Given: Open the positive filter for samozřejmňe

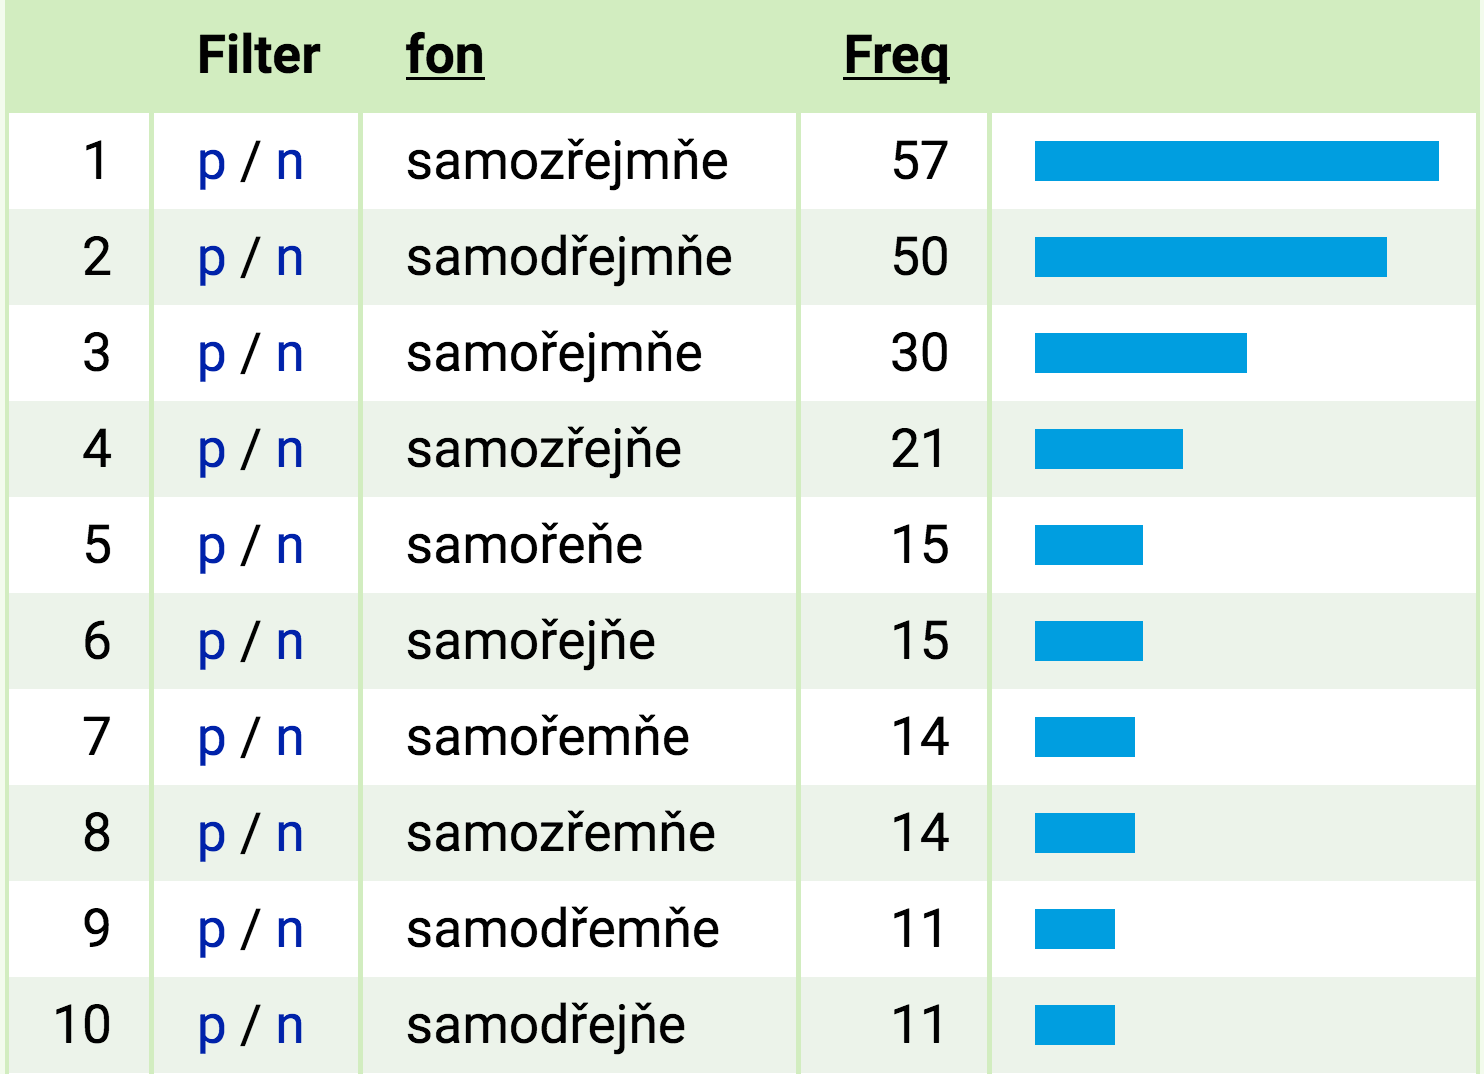Looking at the screenshot, I should coord(212,160).
